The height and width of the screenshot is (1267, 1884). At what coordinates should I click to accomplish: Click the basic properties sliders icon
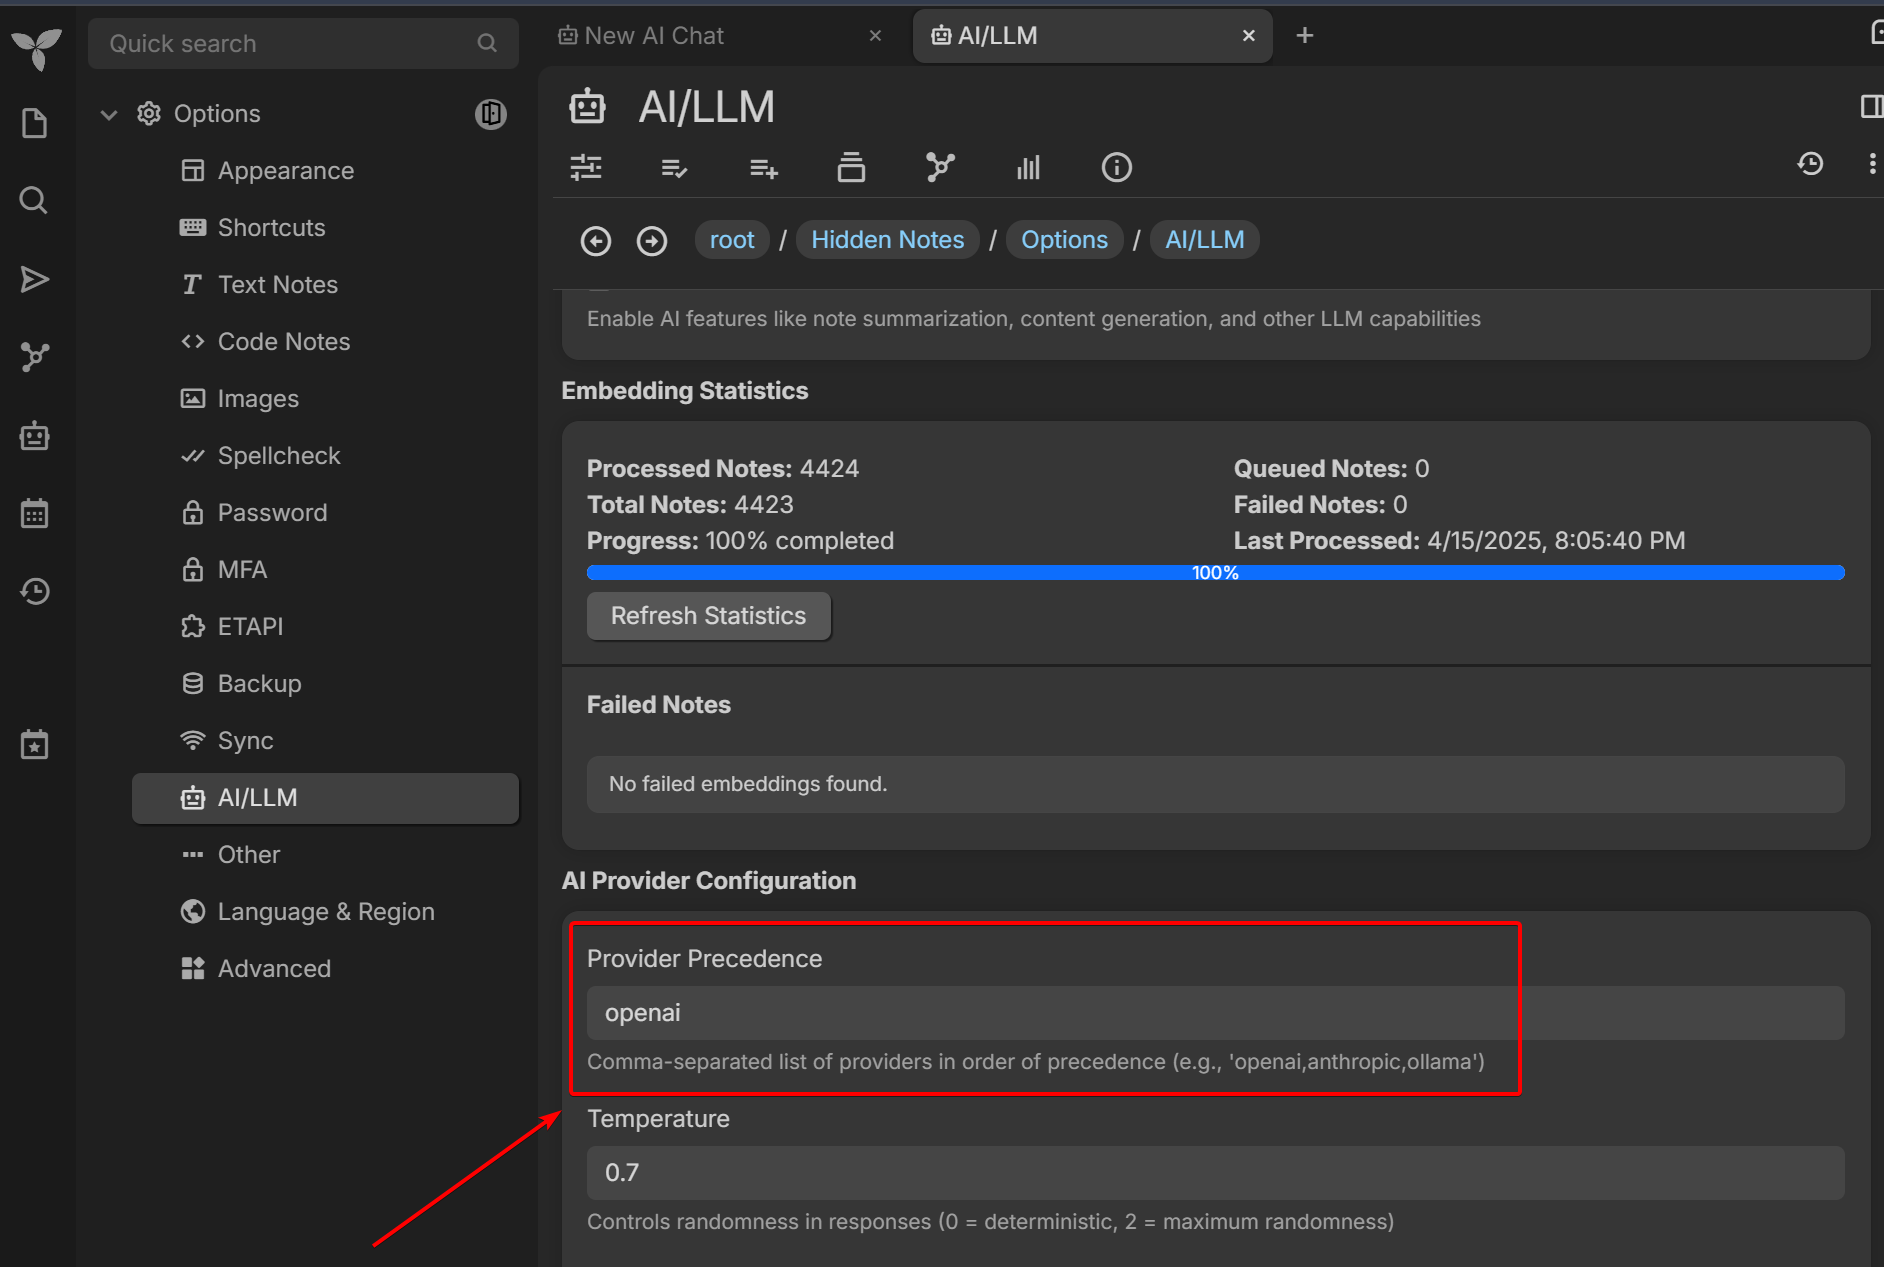(586, 167)
